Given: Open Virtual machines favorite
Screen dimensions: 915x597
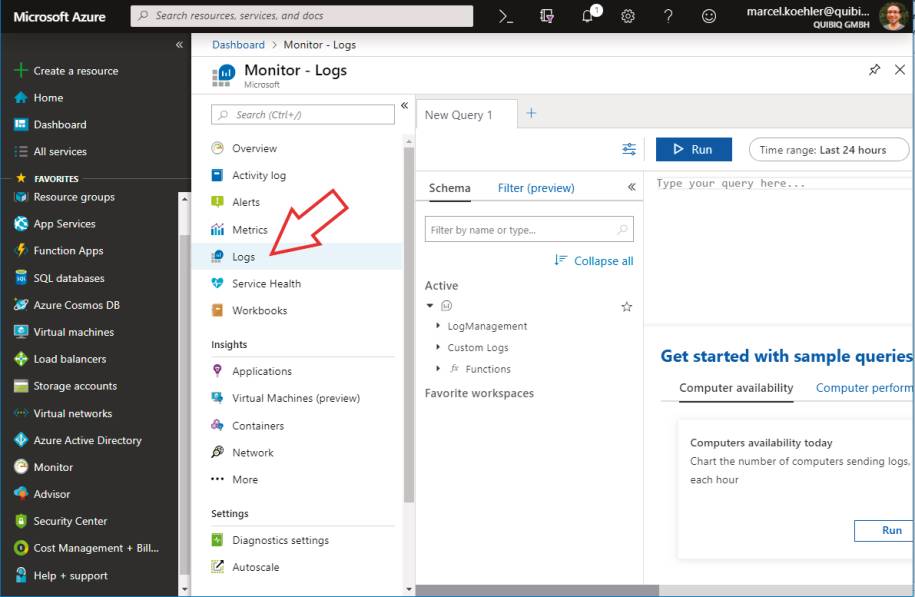Looking at the screenshot, I should (x=64, y=331).
